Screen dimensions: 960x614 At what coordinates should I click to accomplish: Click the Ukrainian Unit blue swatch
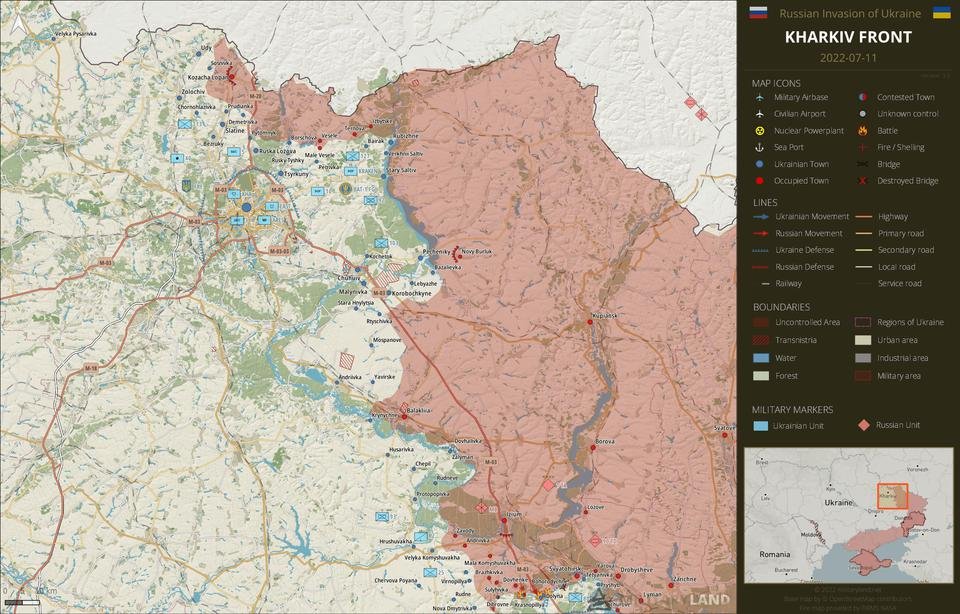761,426
